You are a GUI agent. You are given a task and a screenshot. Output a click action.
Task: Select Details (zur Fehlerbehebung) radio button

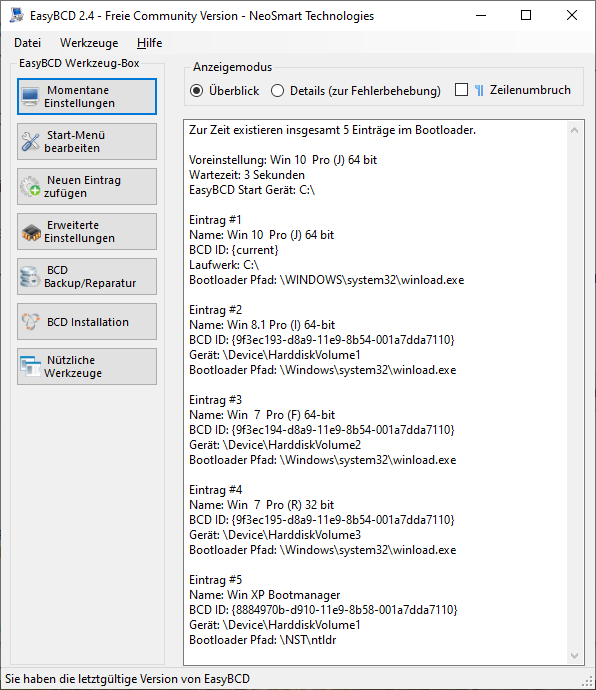click(277, 91)
